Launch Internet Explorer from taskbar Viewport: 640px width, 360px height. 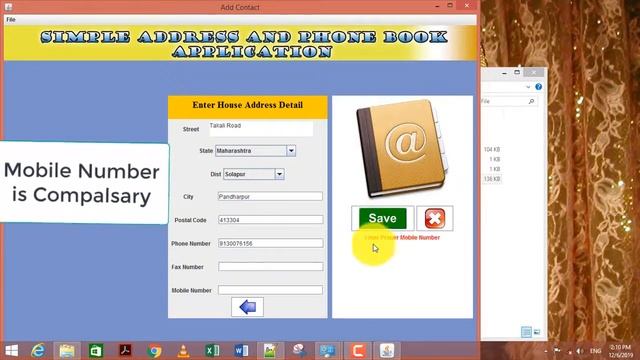[38, 351]
